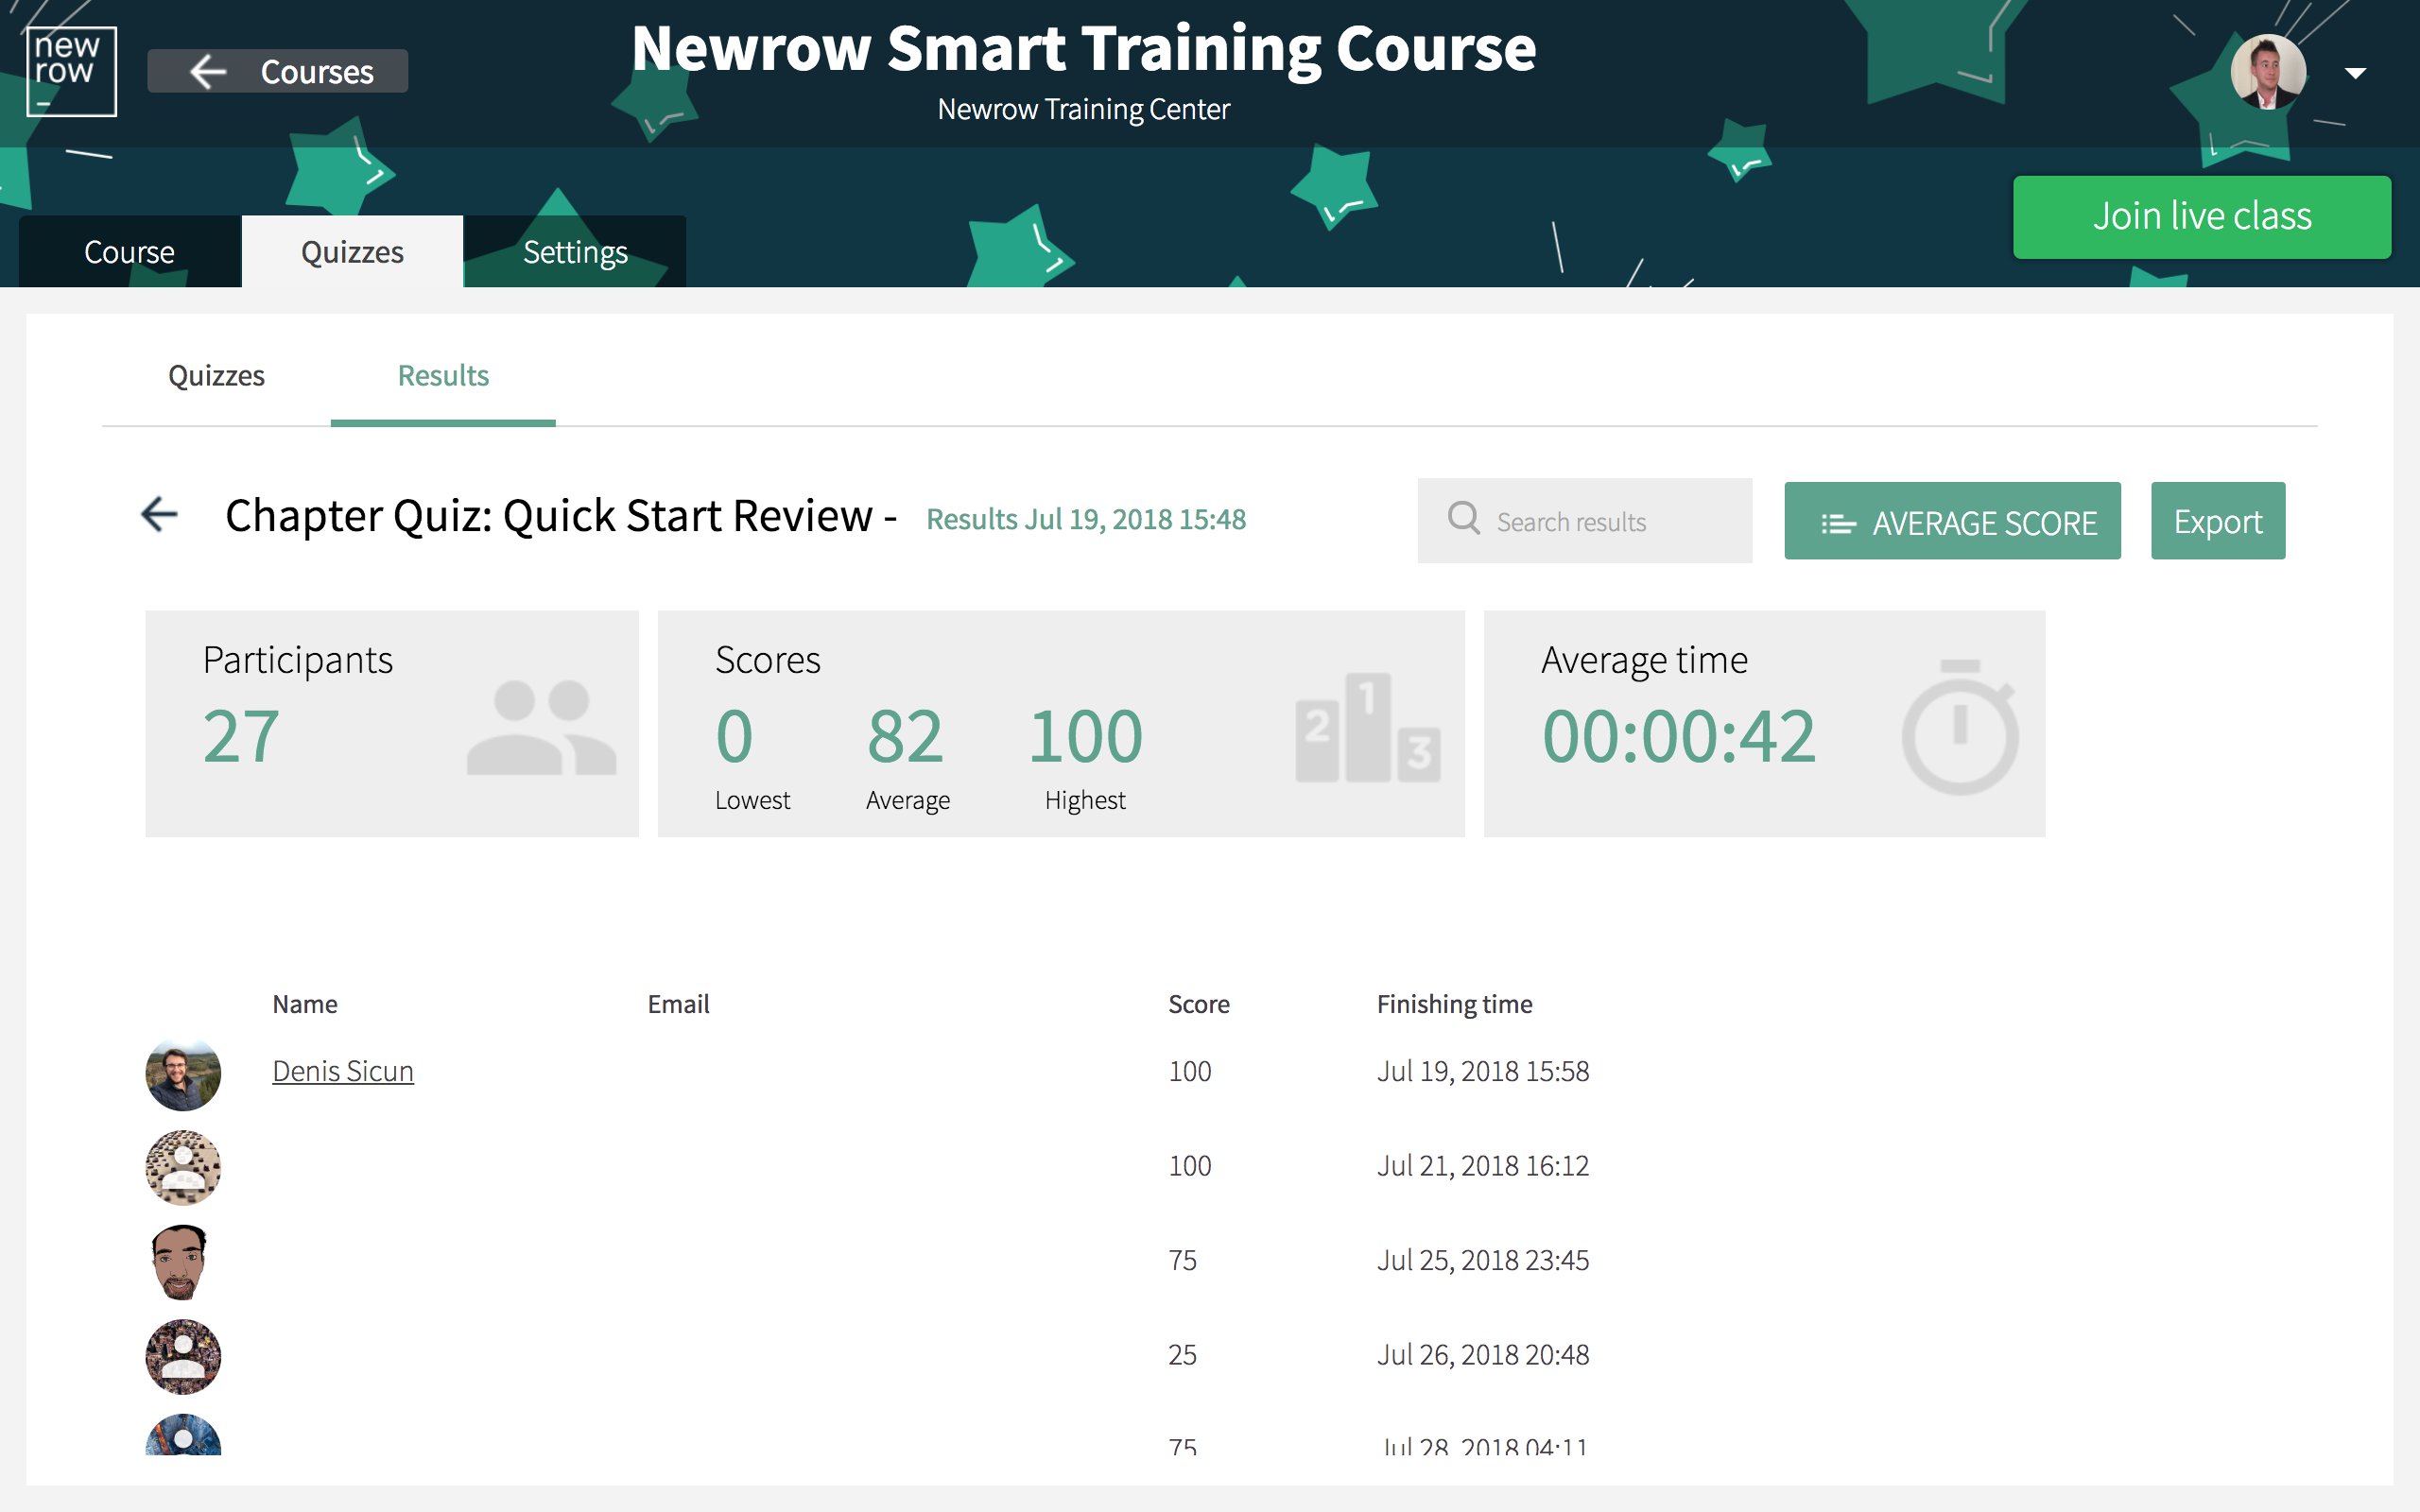This screenshot has width=2420, height=1512.
Task: Select the Results sub-tab
Action: pos(443,376)
